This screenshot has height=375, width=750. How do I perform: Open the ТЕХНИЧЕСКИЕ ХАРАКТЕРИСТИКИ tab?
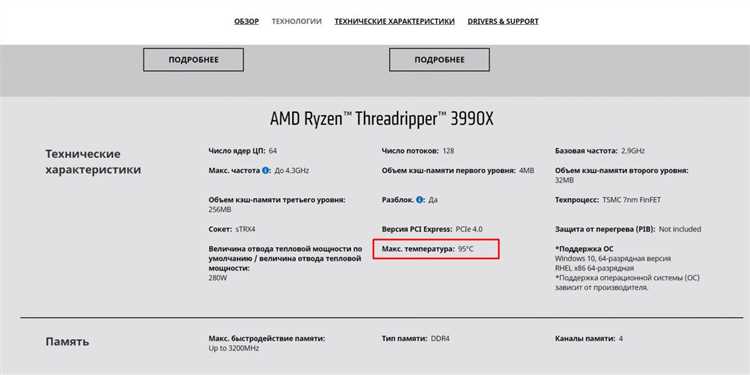coord(395,22)
